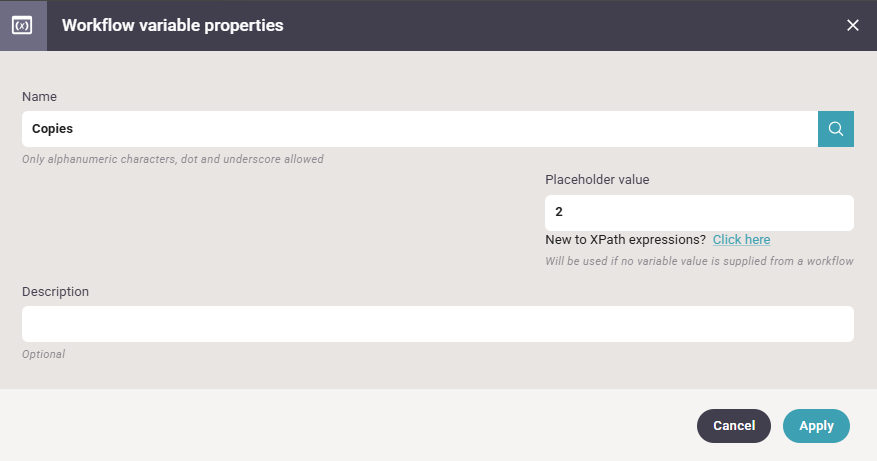Open the XPath "Click here" help link
The width and height of the screenshot is (877, 461).
741,239
